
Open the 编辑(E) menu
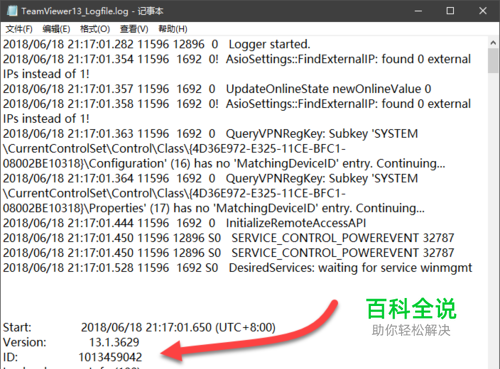56,29
